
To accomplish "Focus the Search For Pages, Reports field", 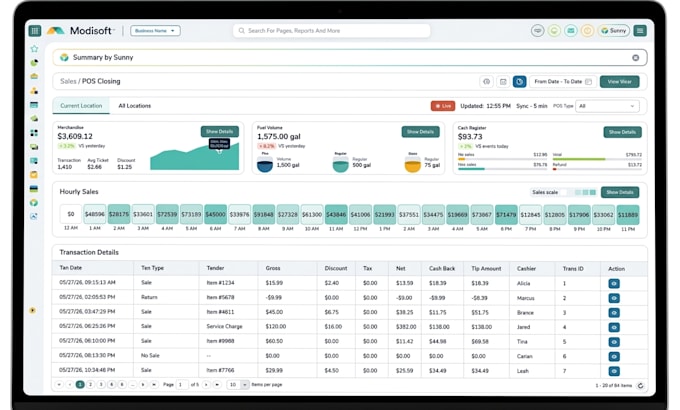I will coord(332,31).
